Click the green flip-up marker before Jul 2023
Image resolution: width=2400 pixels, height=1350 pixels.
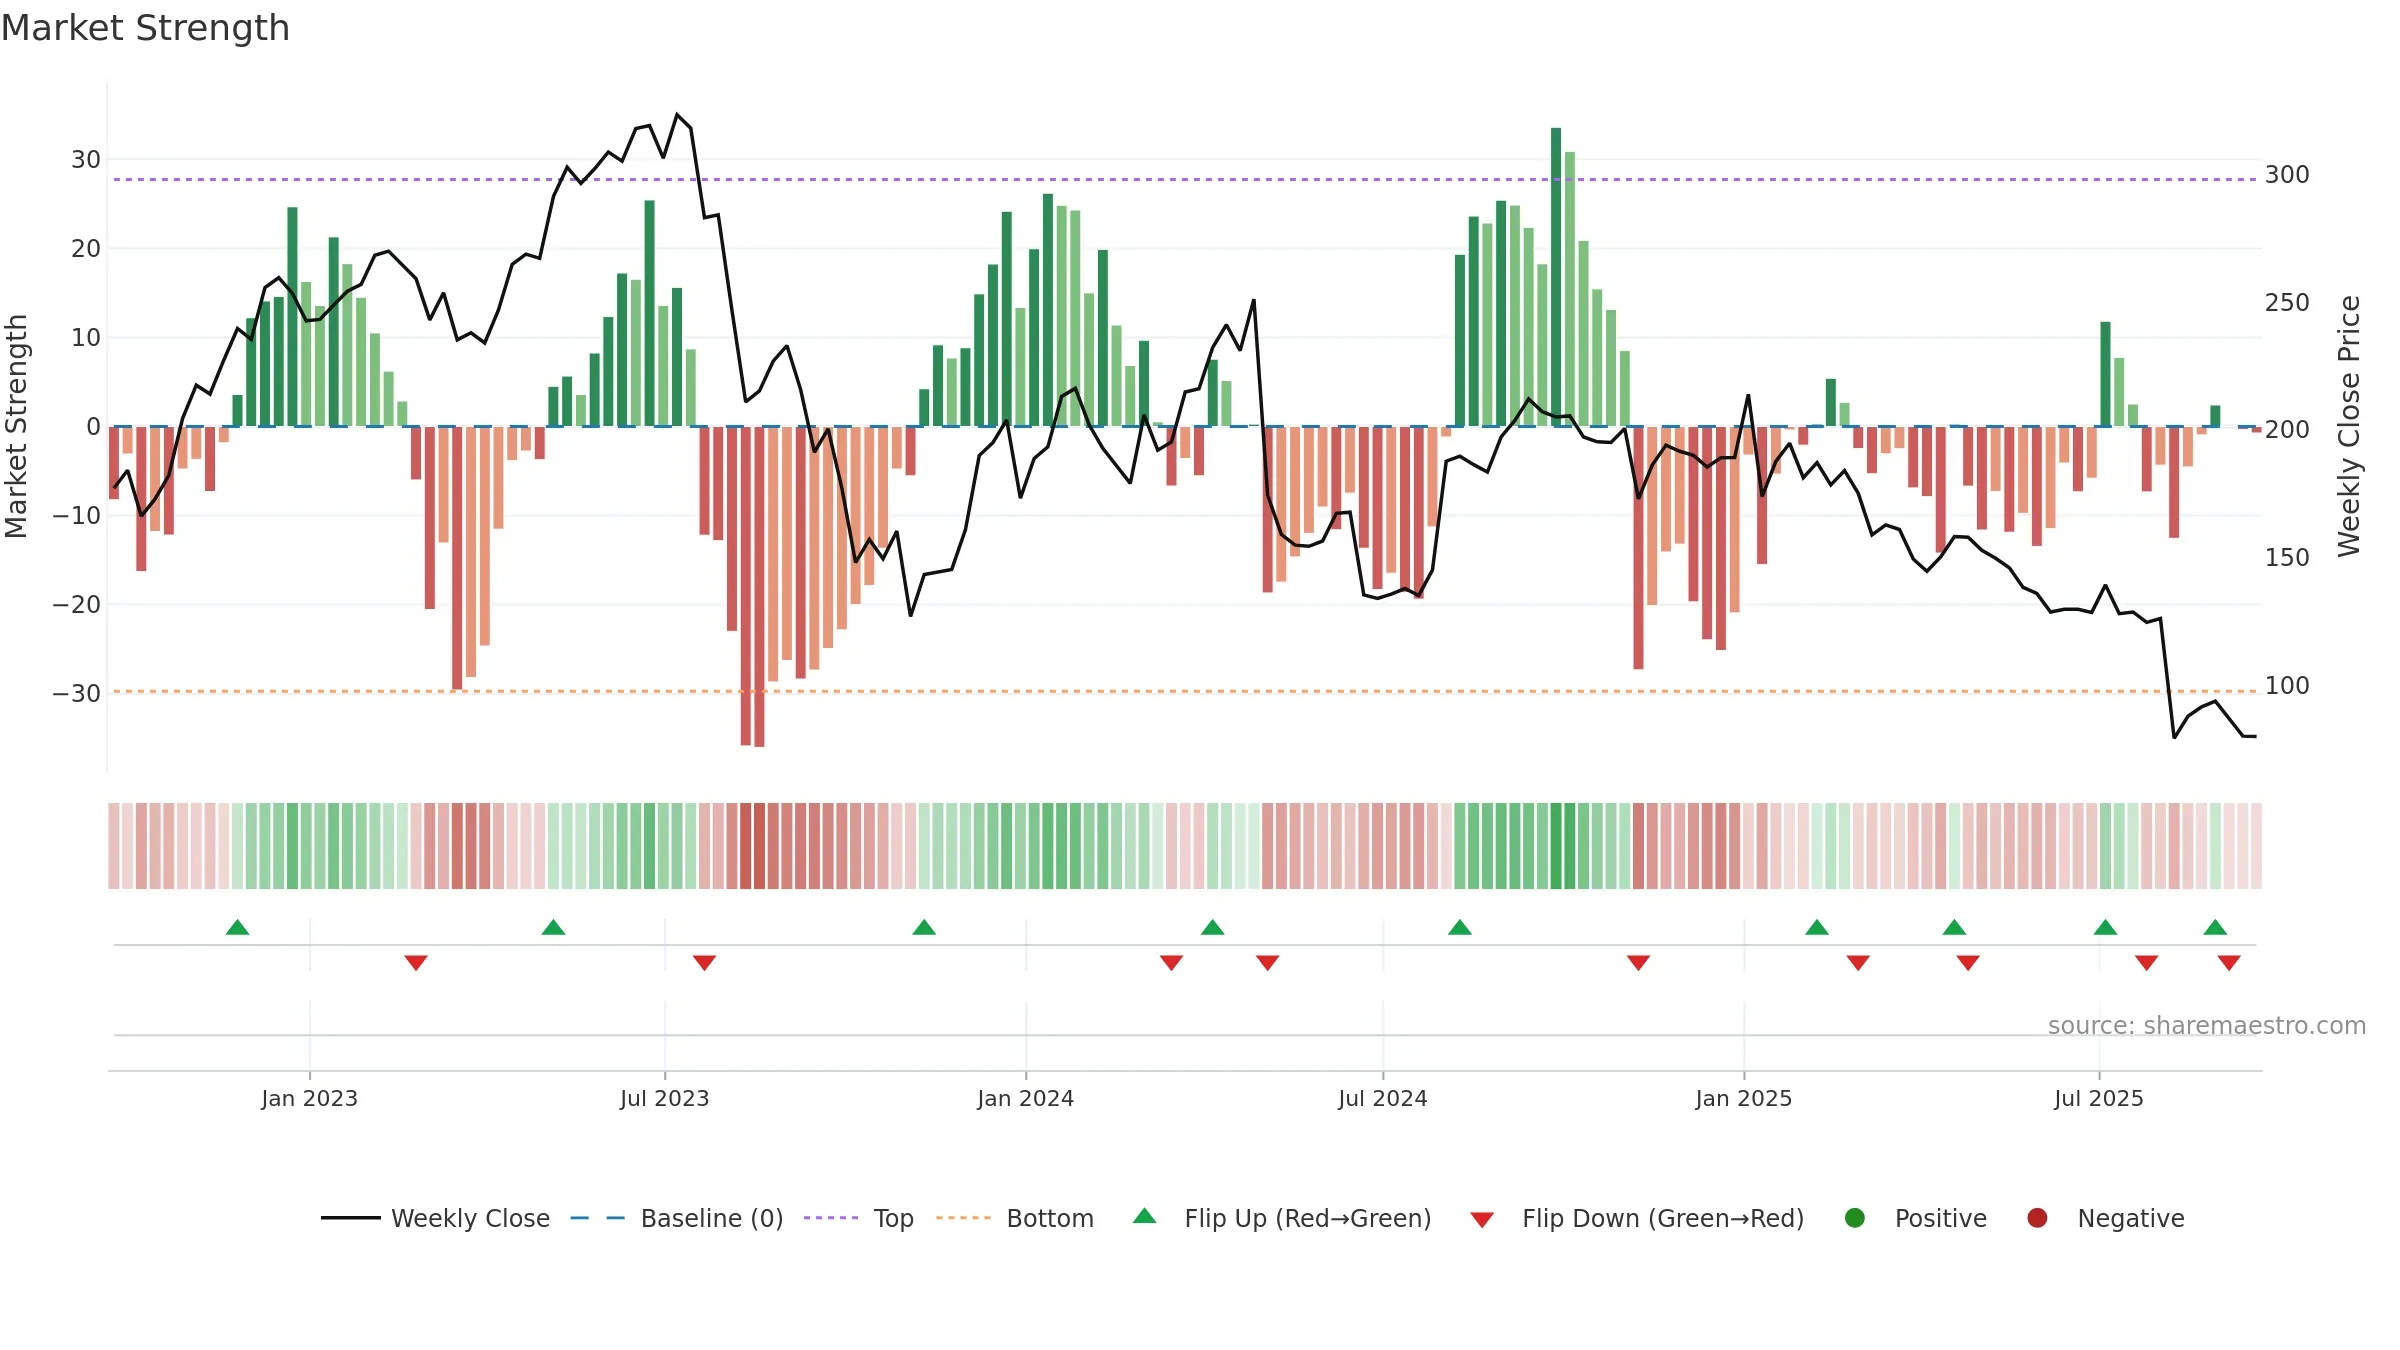click(553, 927)
